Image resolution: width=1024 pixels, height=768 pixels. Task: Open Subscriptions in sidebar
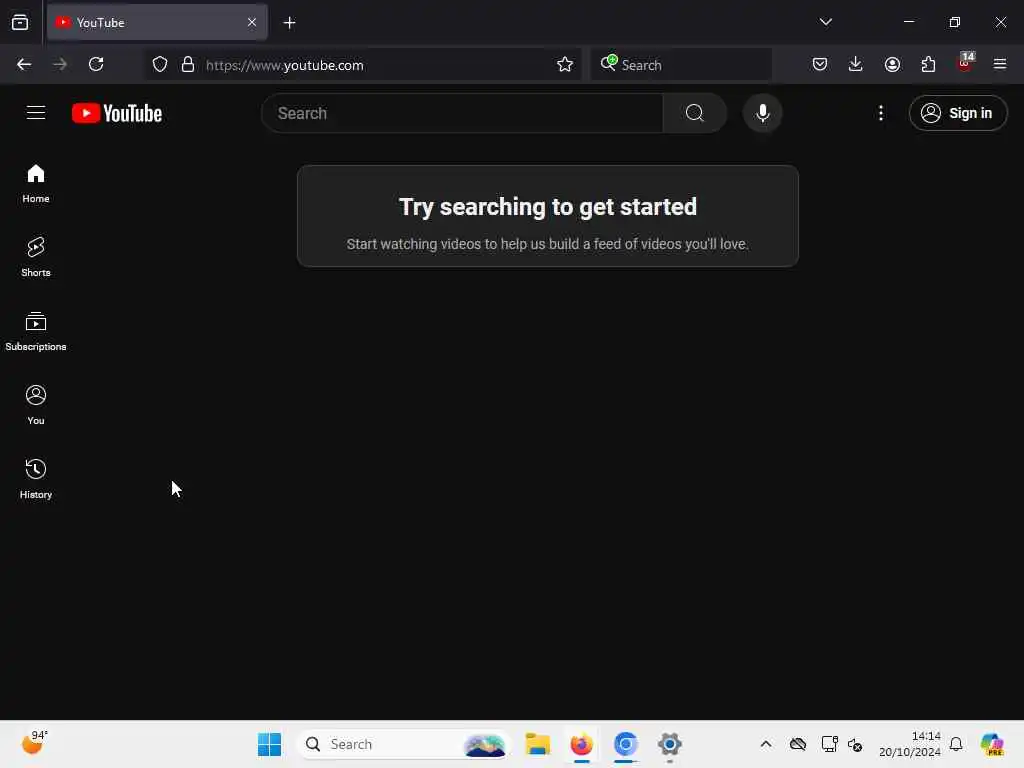coord(36,332)
